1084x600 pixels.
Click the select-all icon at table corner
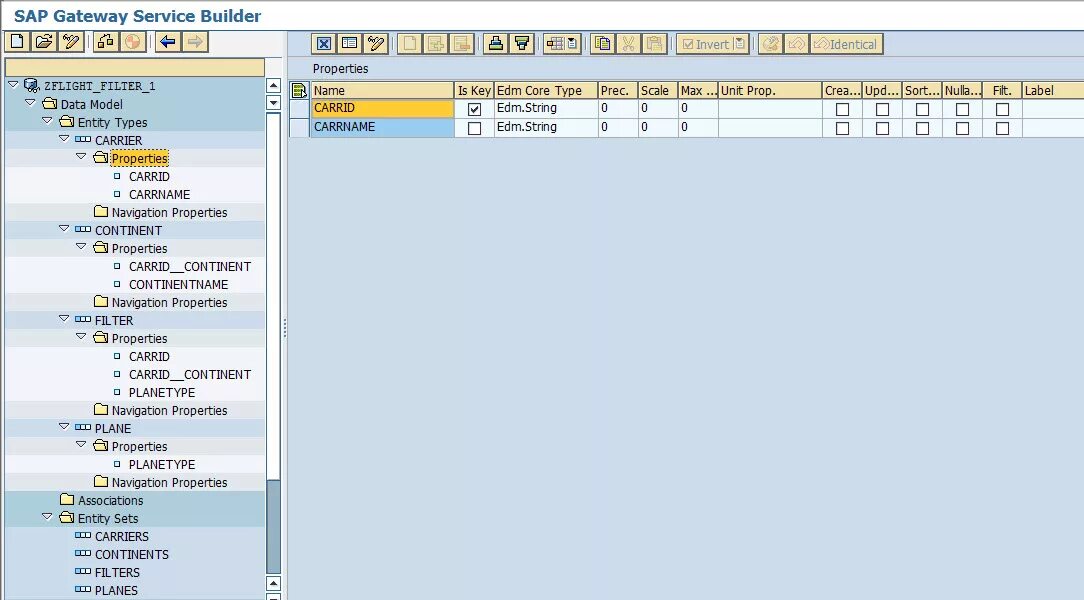point(299,91)
